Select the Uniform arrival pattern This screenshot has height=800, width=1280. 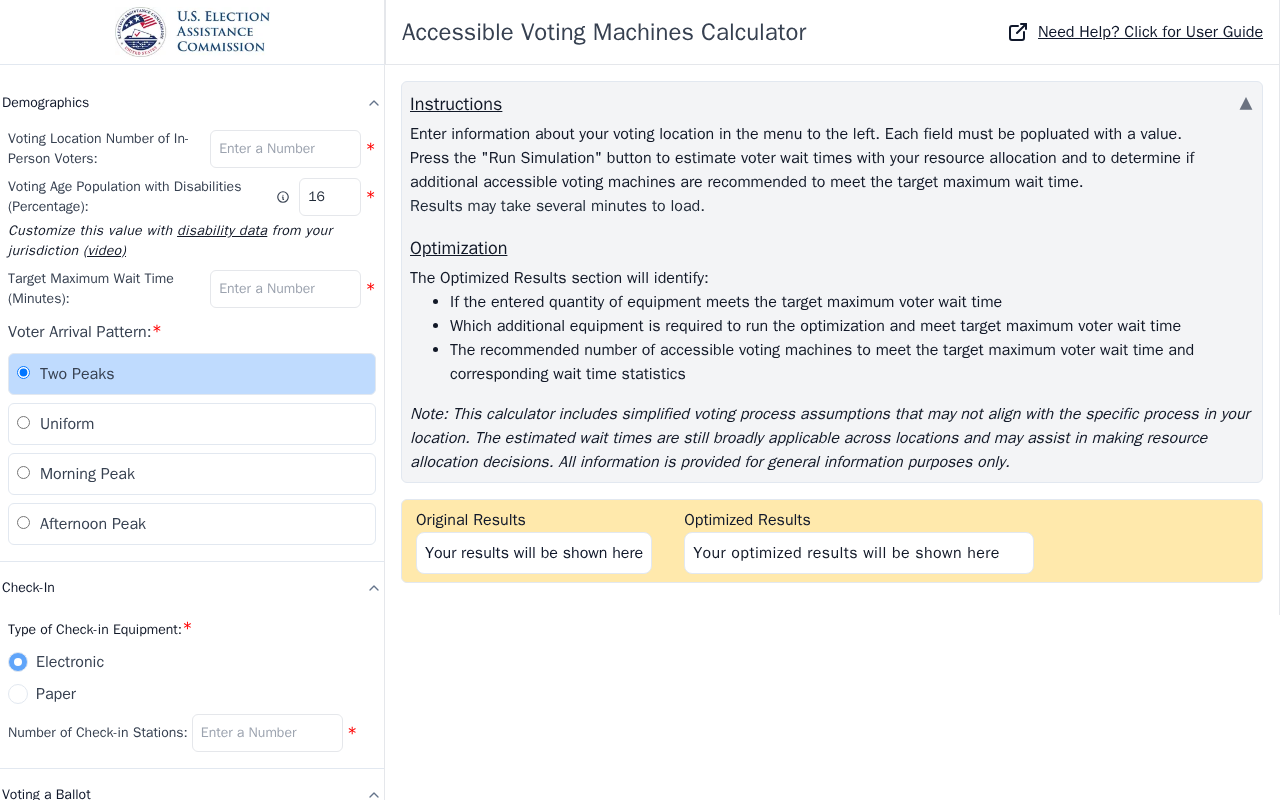coord(192,424)
